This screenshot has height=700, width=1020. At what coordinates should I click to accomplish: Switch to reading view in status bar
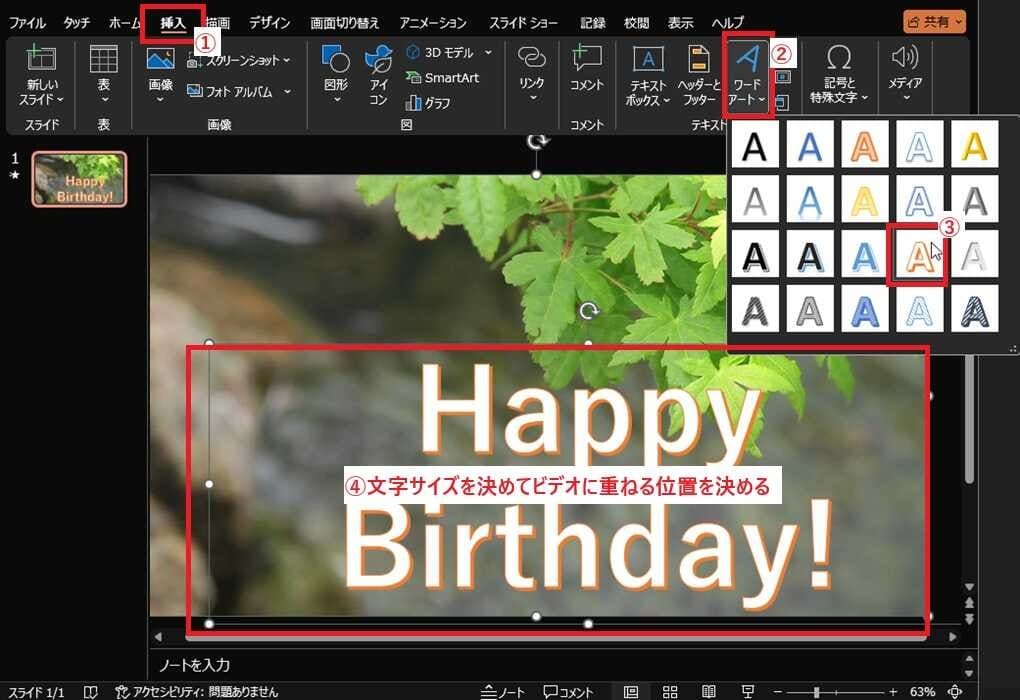[709, 692]
